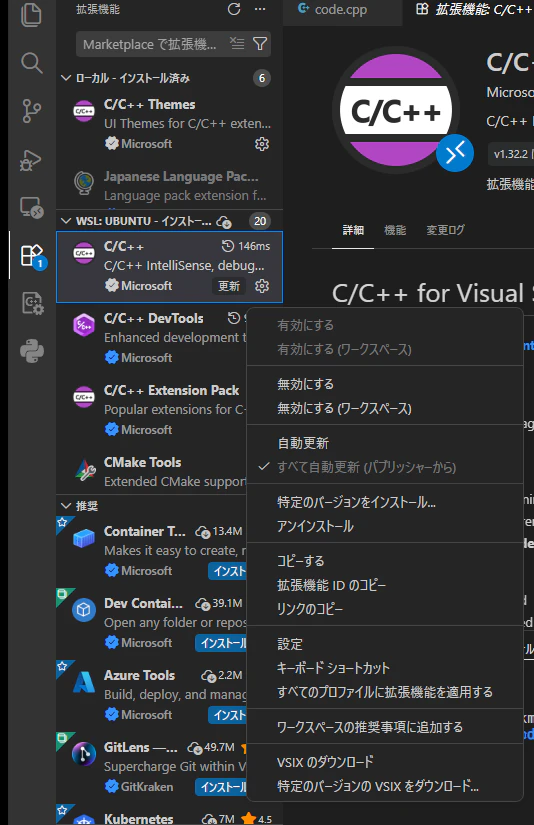
Task: Open the Run and Debug view
Action: (x=32, y=160)
